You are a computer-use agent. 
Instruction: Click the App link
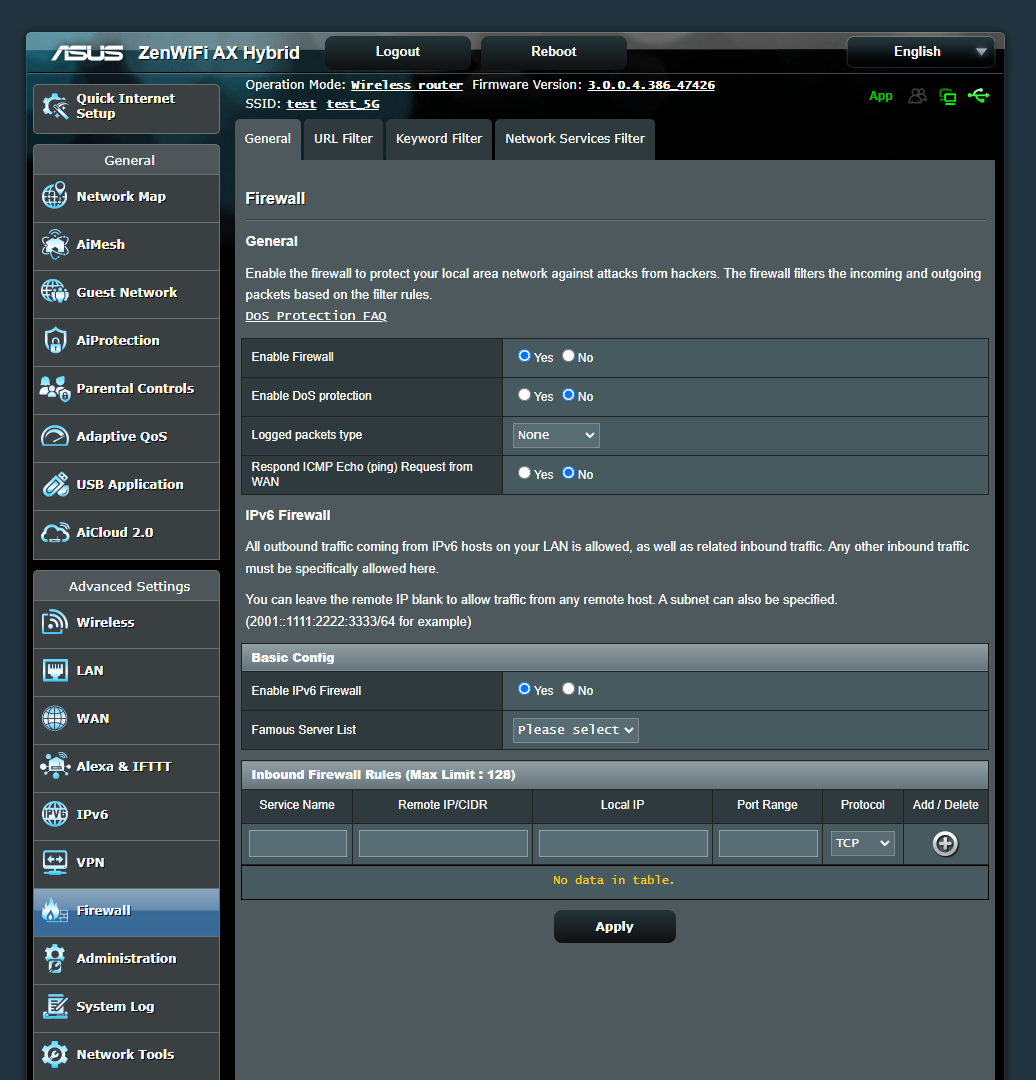880,96
